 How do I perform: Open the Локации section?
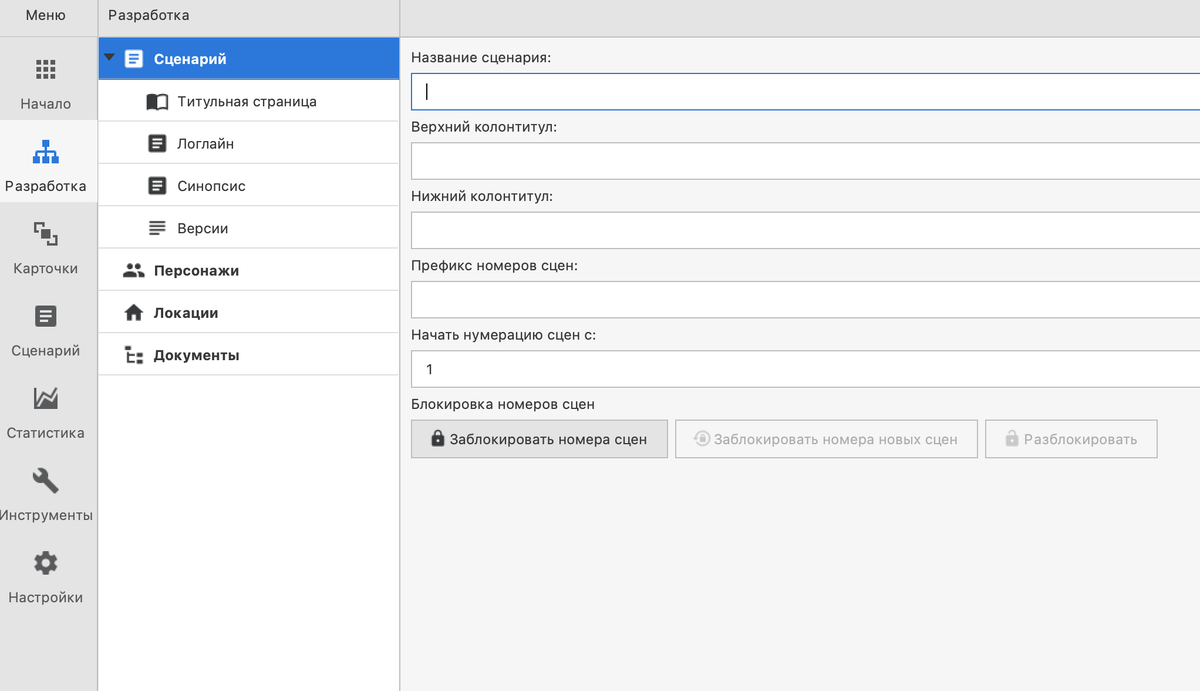185,313
